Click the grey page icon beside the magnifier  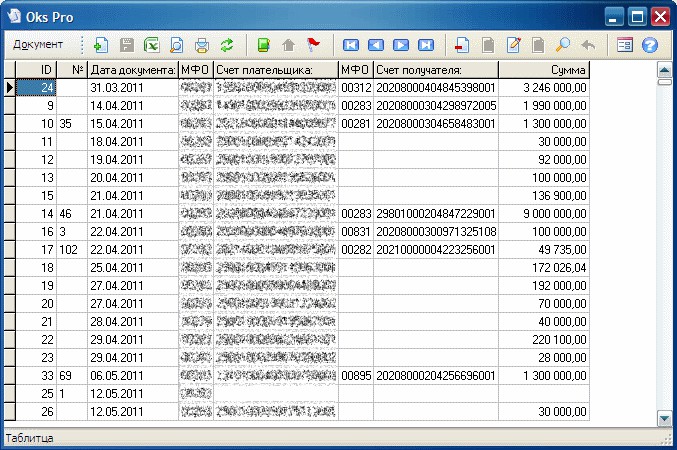538,45
